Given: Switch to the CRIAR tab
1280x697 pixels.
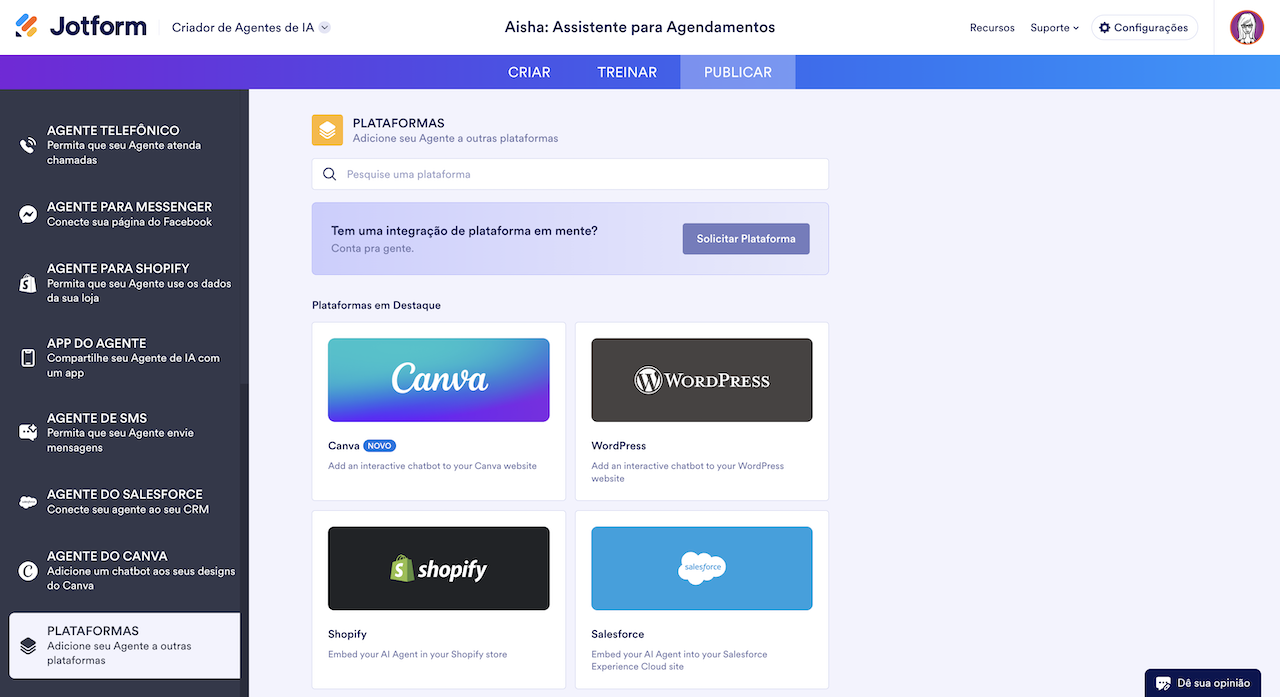Looking at the screenshot, I should click(x=529, y=72).
